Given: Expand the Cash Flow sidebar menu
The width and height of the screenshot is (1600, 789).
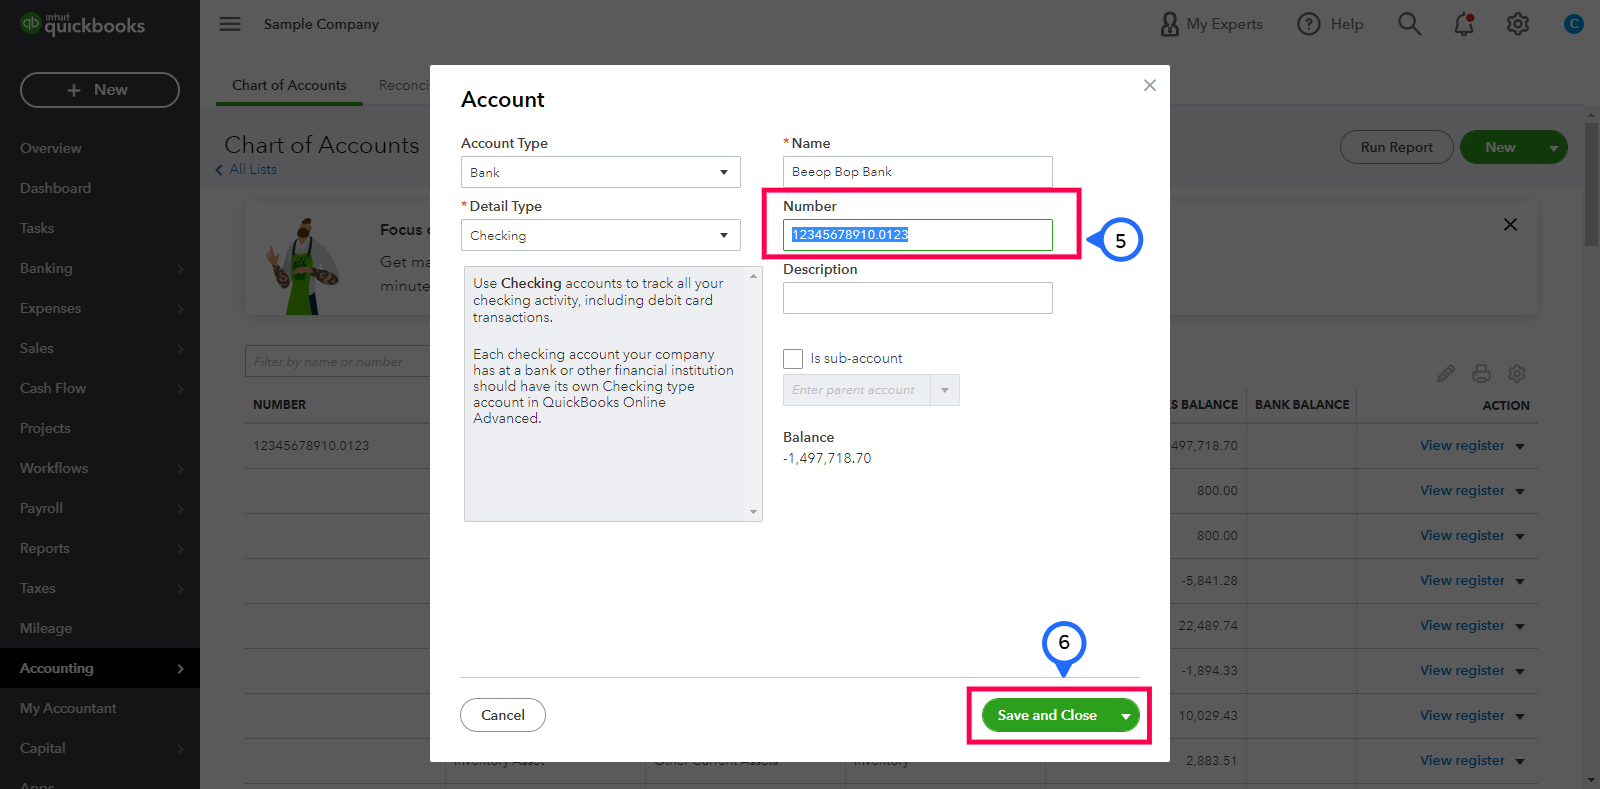Looking at the screenshot, I should pos(100,388).
